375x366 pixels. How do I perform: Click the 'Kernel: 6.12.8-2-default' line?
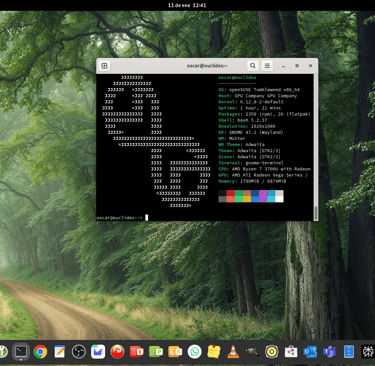coord(251,102)
